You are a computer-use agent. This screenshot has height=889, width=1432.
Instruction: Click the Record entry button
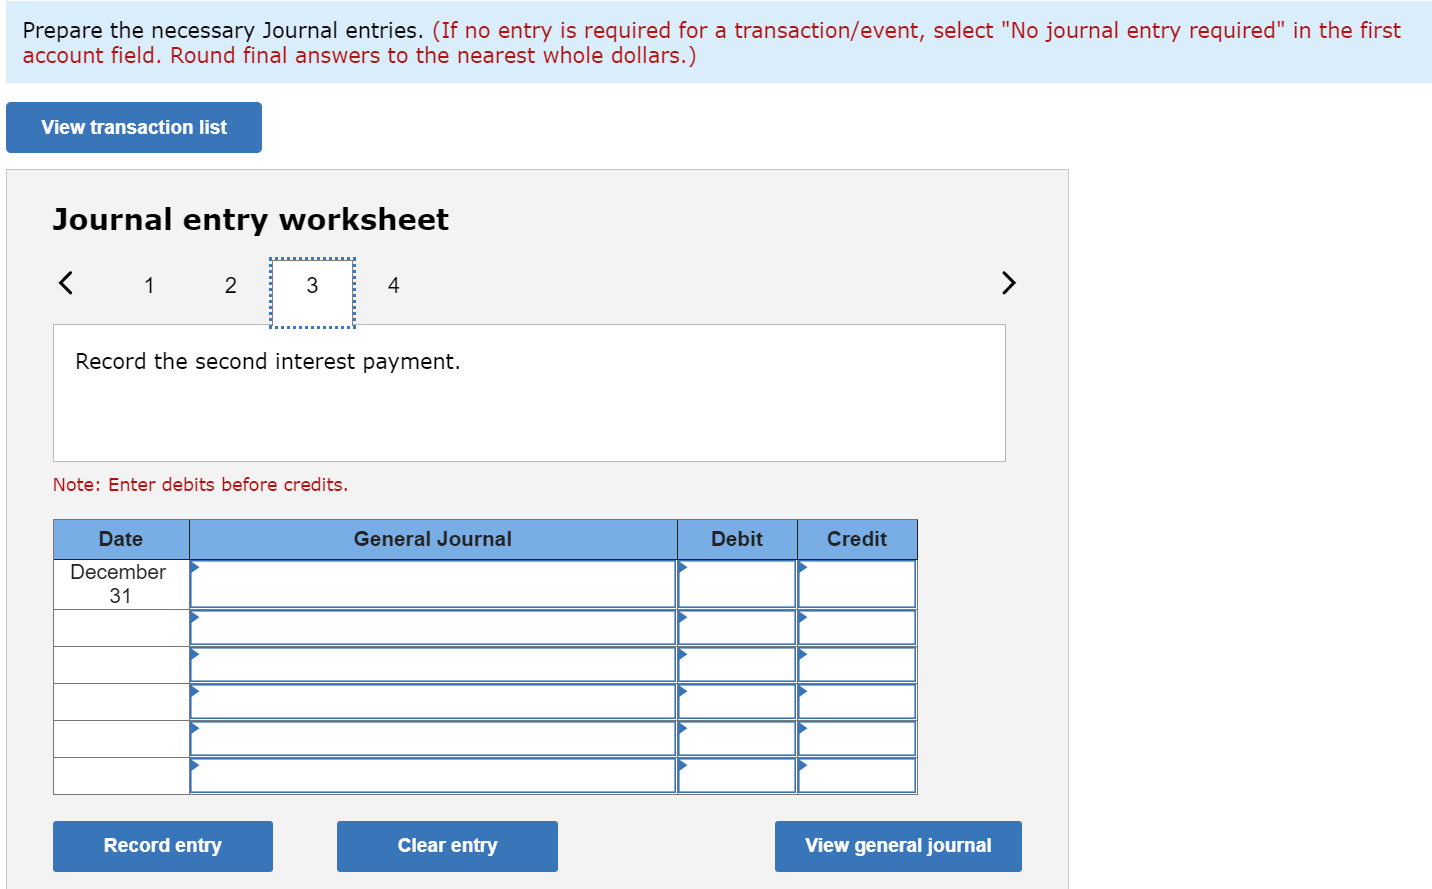(x=162, y=845)
